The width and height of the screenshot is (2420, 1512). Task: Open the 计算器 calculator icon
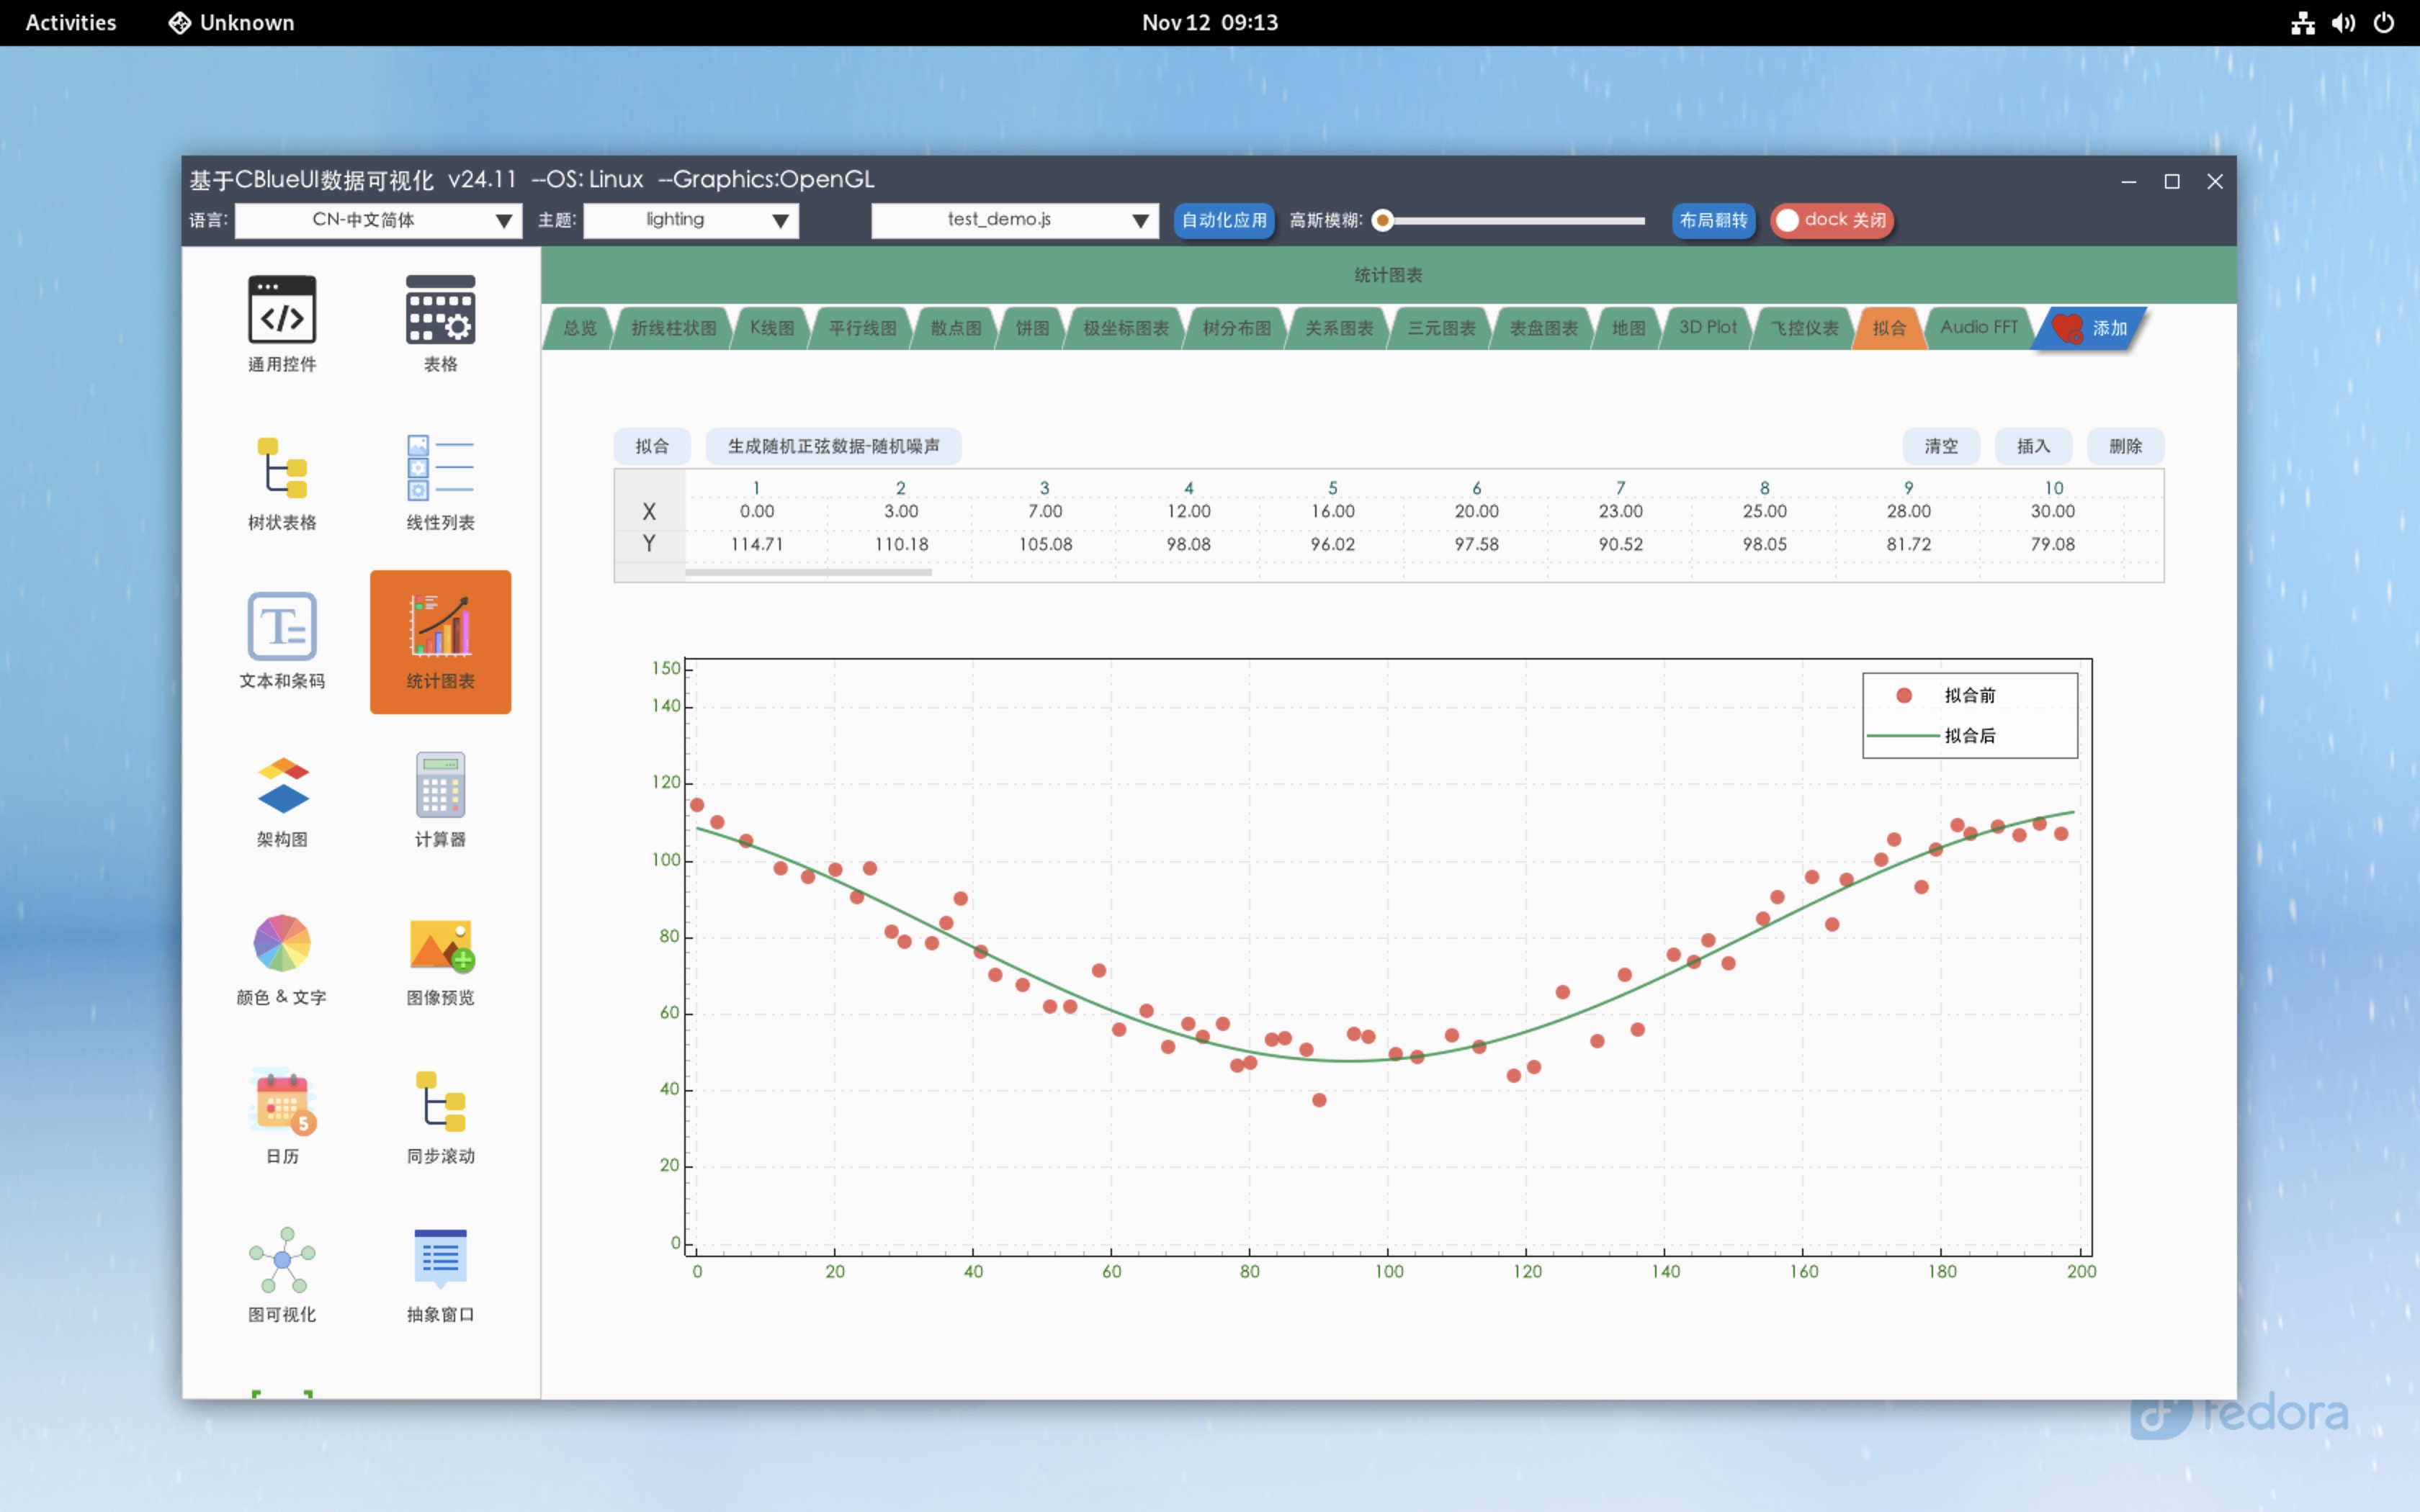pyautogui.click(x=440, y=785)
